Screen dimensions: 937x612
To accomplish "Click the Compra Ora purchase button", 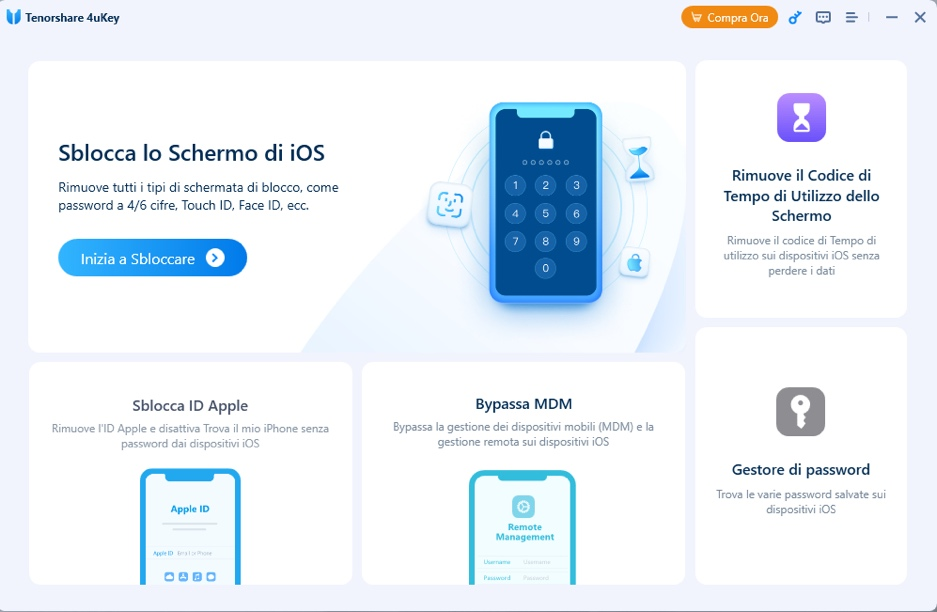I will point(729,17).
